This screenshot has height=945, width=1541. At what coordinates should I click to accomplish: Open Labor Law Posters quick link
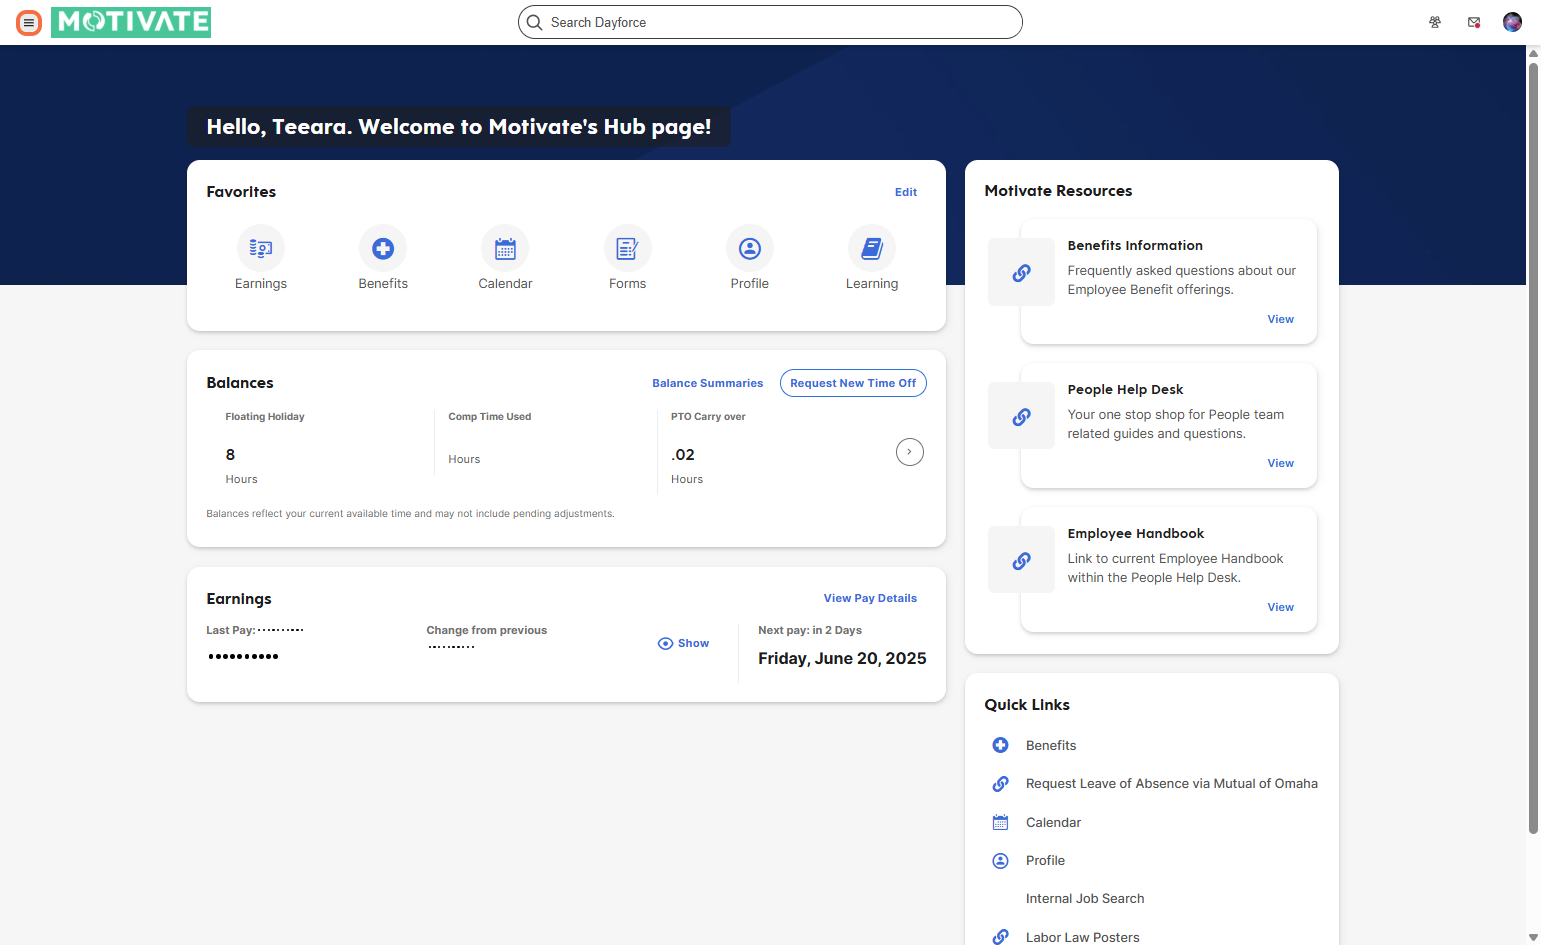point(1082,937)
